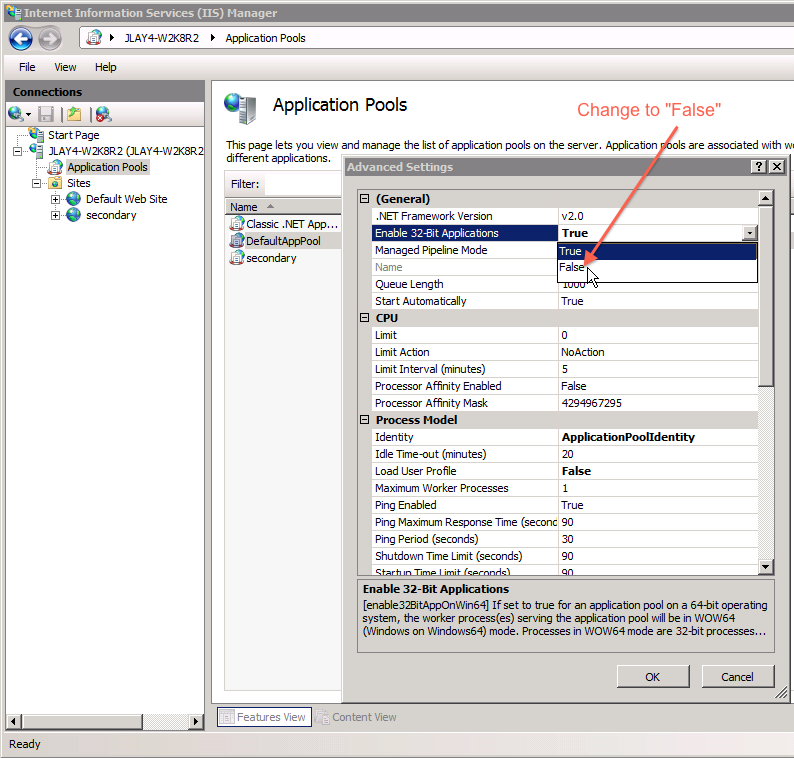Select the Limit Action property

tap(565, 352)
